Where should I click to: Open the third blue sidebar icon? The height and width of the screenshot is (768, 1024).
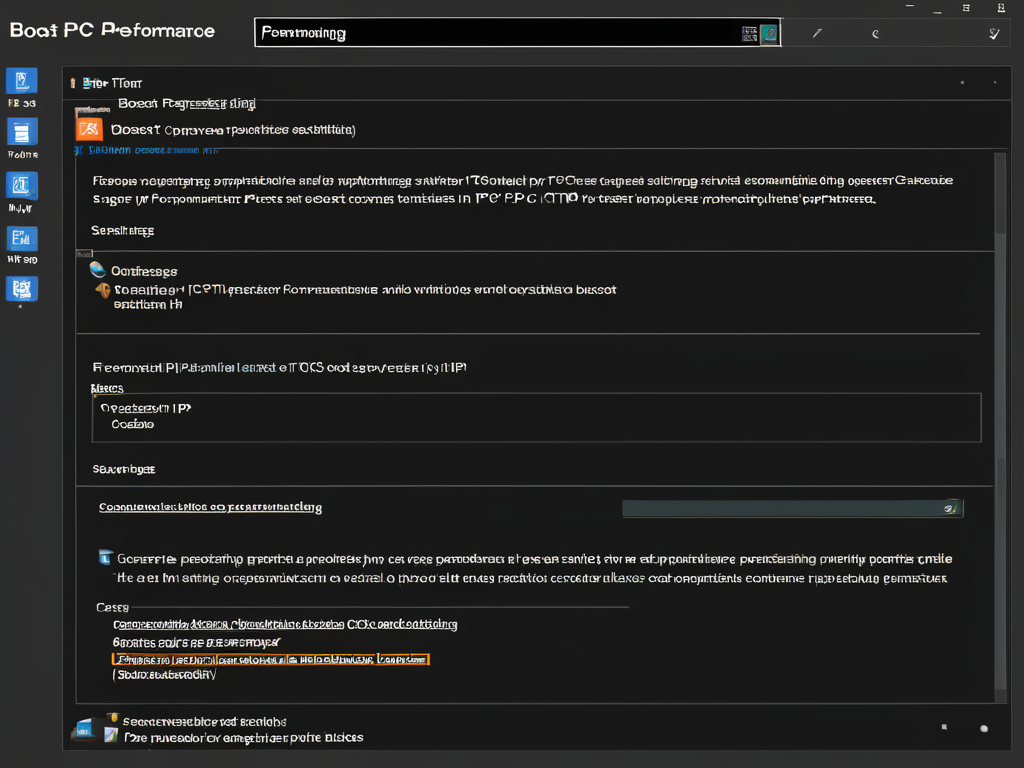(x=21, y=185)
